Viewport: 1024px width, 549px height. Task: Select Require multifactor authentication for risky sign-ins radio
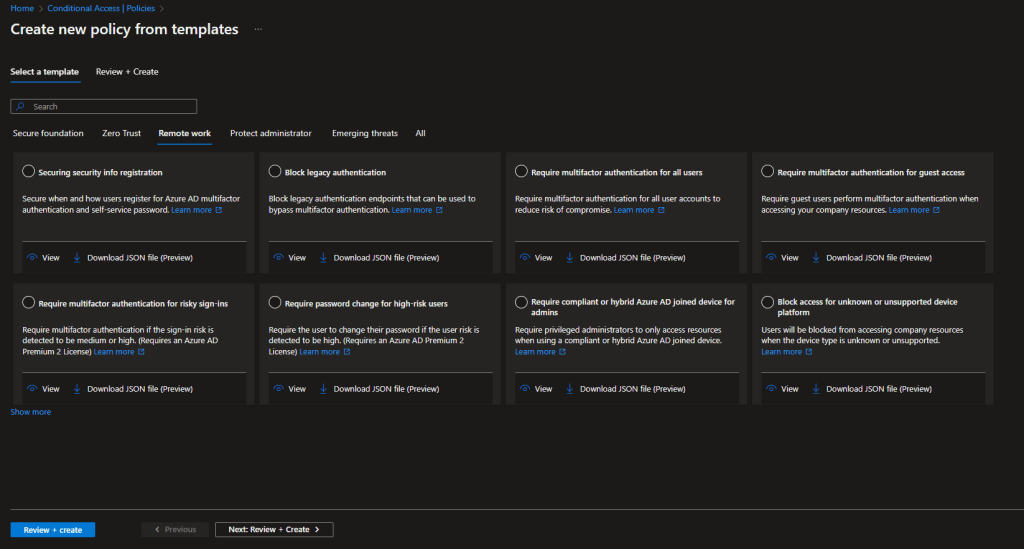[28, 303]
